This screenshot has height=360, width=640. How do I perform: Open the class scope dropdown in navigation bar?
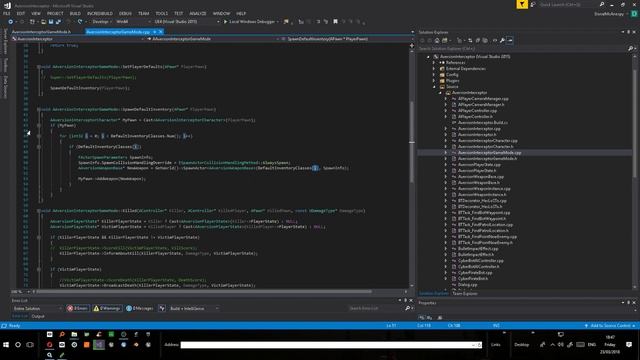tap(213, 39)
